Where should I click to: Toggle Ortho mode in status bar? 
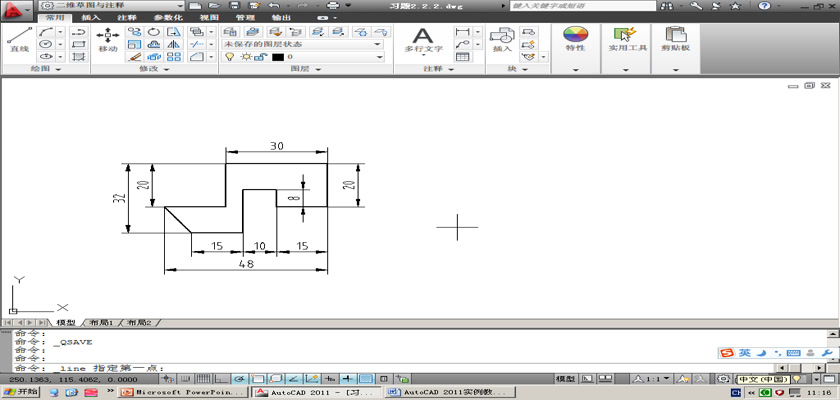pyautogui.click(x=221, y=379)
